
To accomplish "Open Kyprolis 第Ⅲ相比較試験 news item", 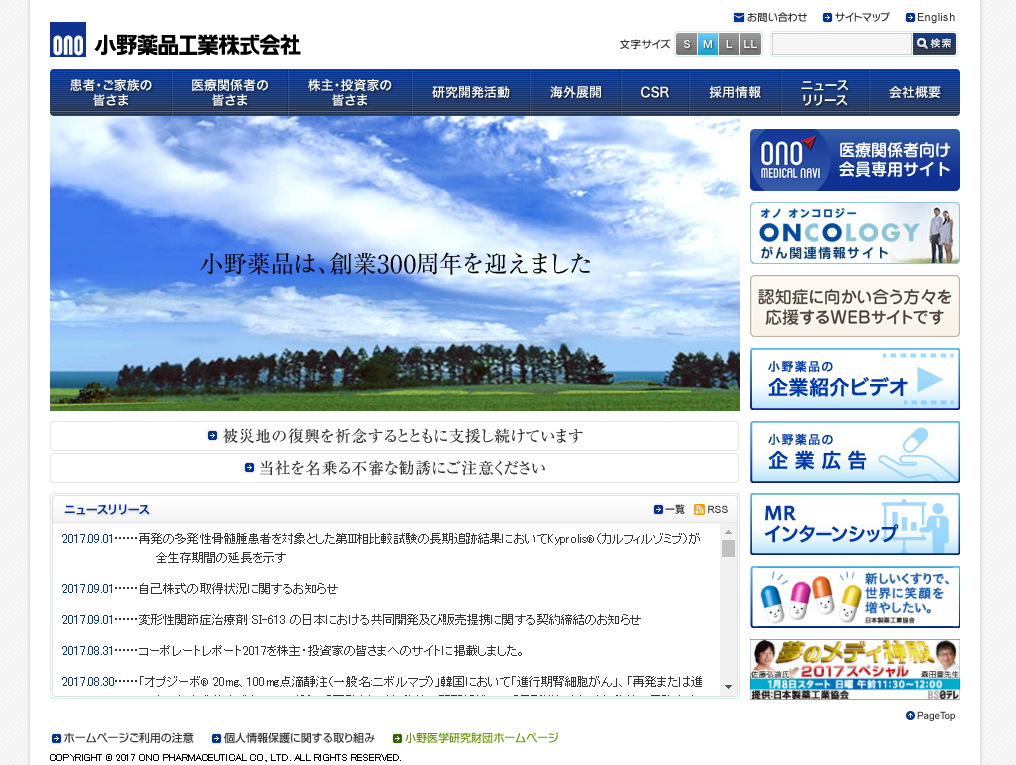I will tap(419, 547).
